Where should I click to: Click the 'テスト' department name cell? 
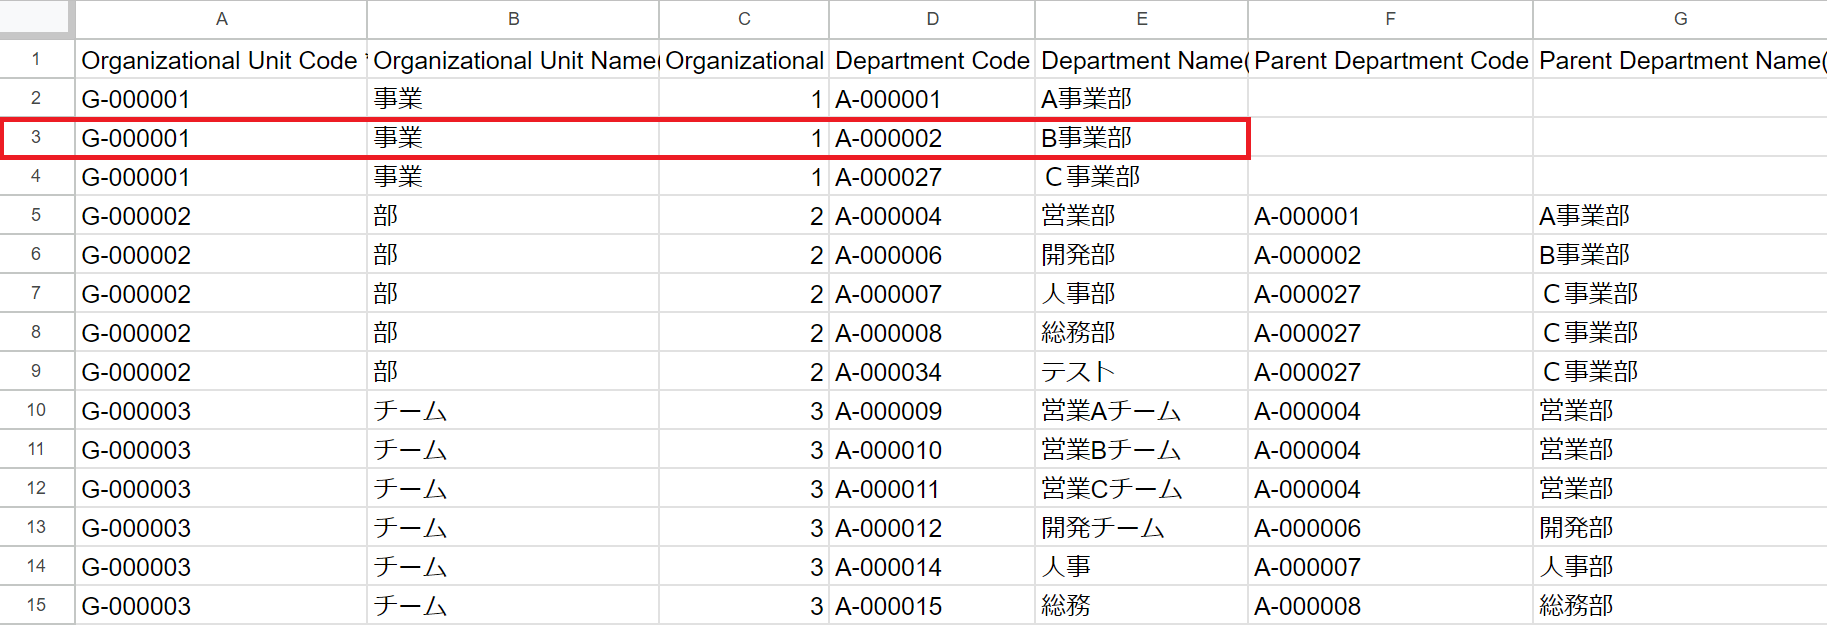coord(1140,372)
